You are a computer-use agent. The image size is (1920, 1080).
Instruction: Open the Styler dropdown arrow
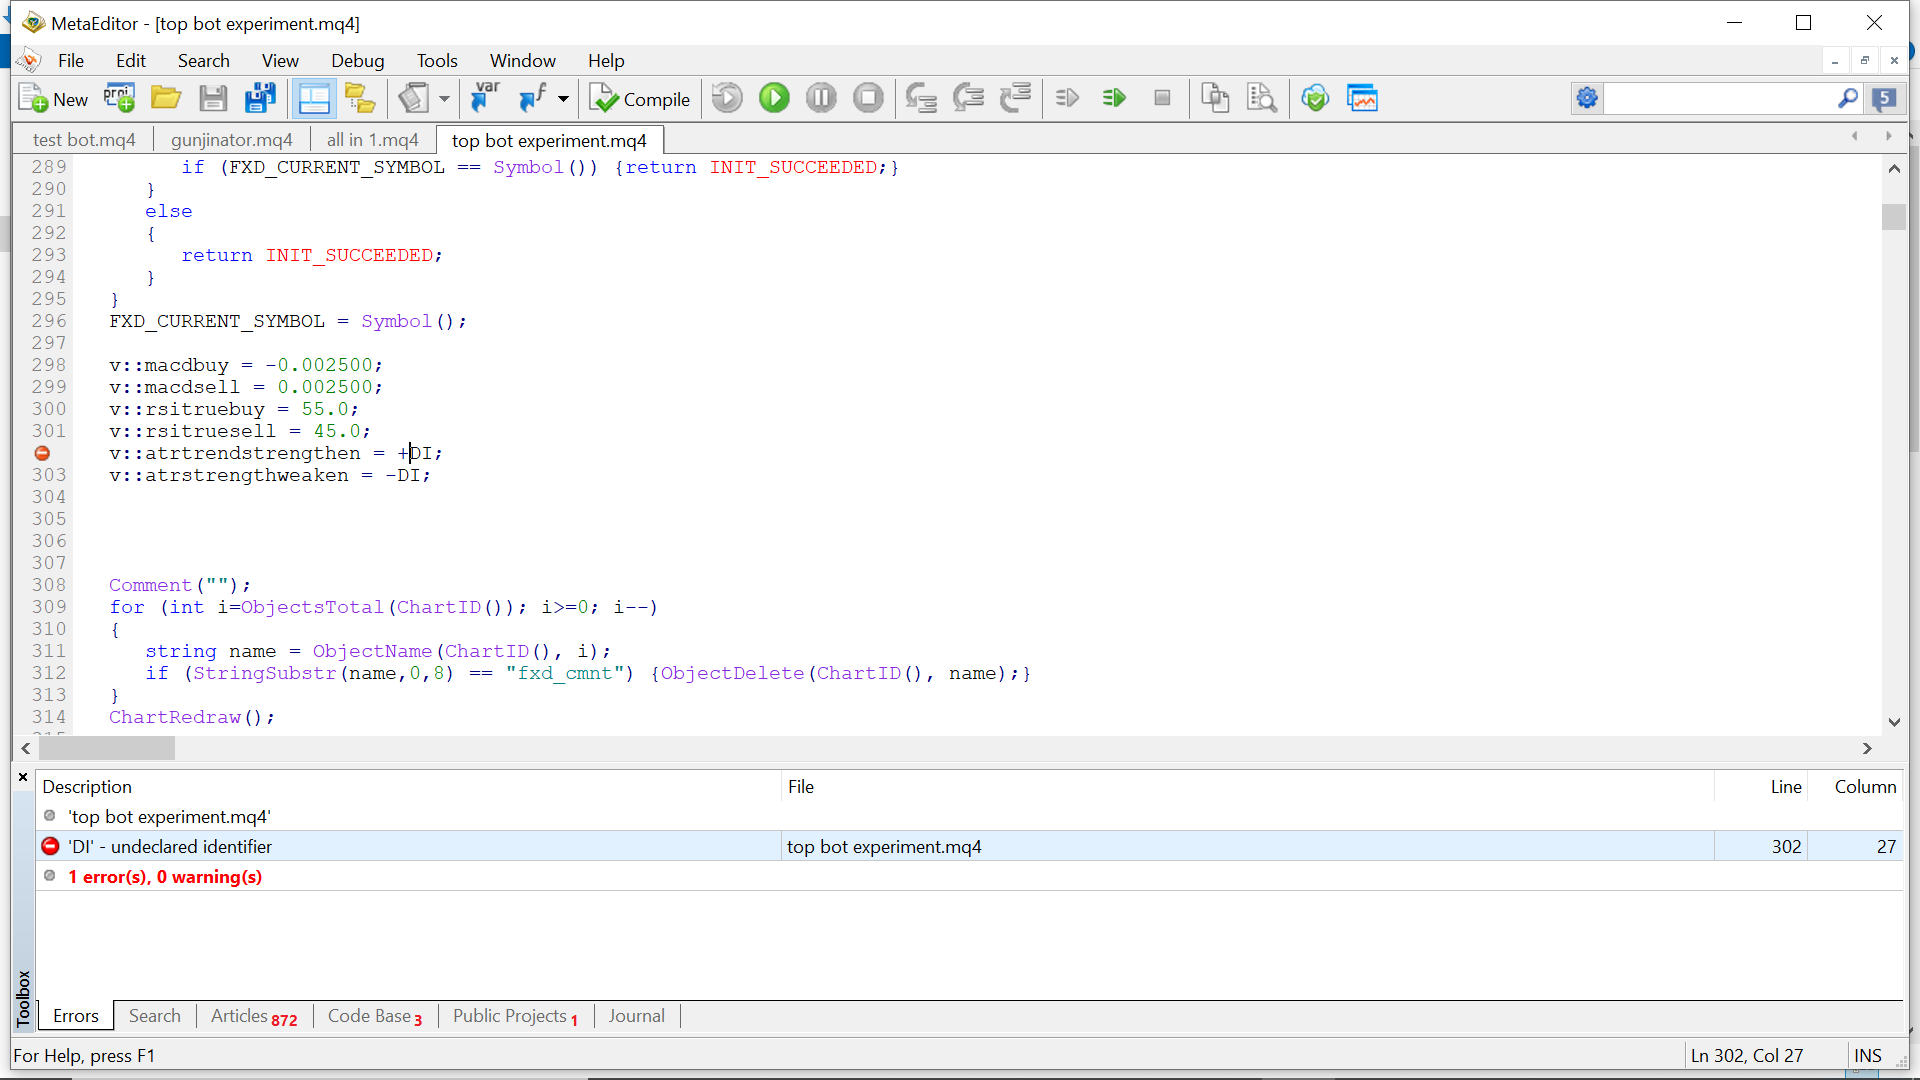point(444,99)
